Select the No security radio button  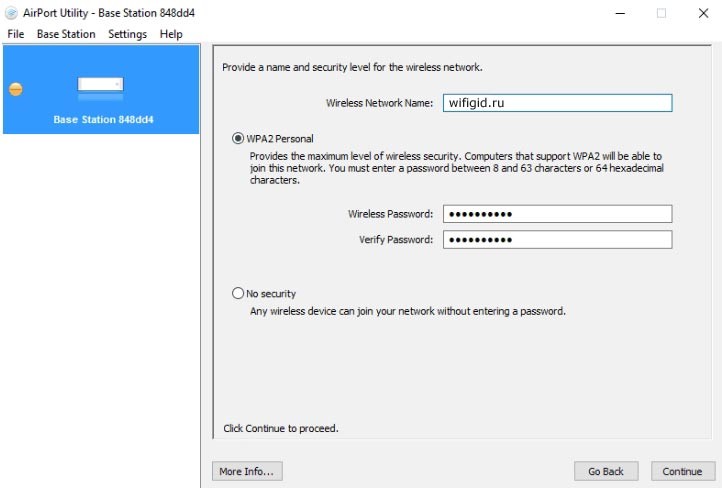click(238, 293)
